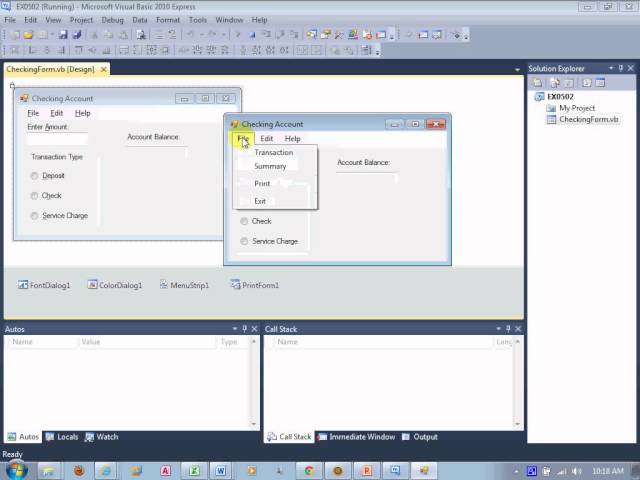Select EX0502 project in Solution Explorer
Screen dimensions: 640x480
tap(560, 96)
